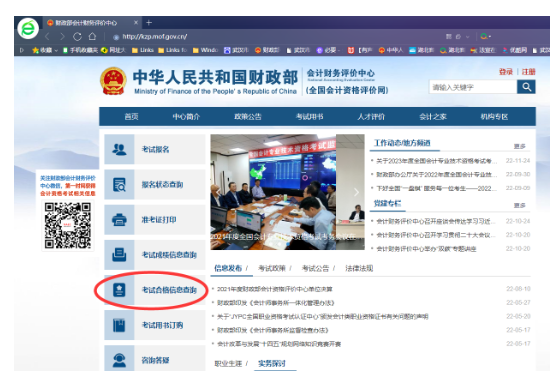The image size is (557, 384).
Task: Open the 必要 bookmark
Action: pyautogui.click(x=327, y=50)
